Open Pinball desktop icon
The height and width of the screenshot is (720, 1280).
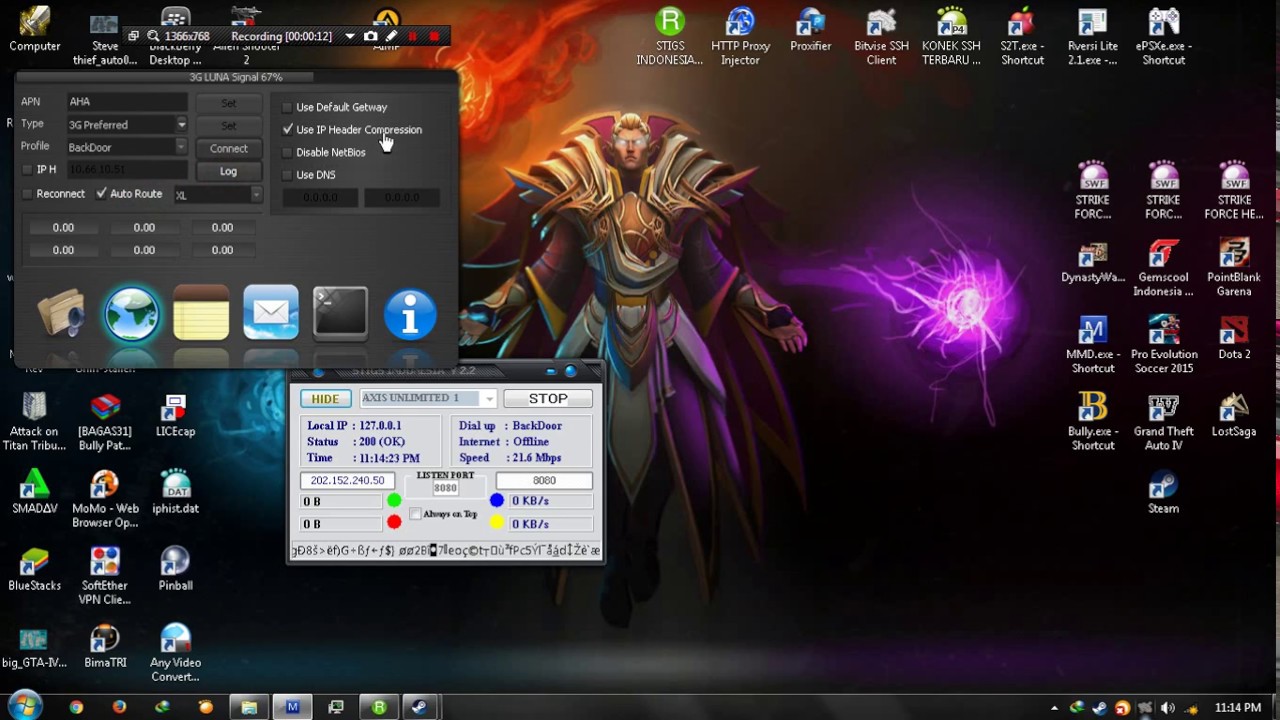(175, 569)
